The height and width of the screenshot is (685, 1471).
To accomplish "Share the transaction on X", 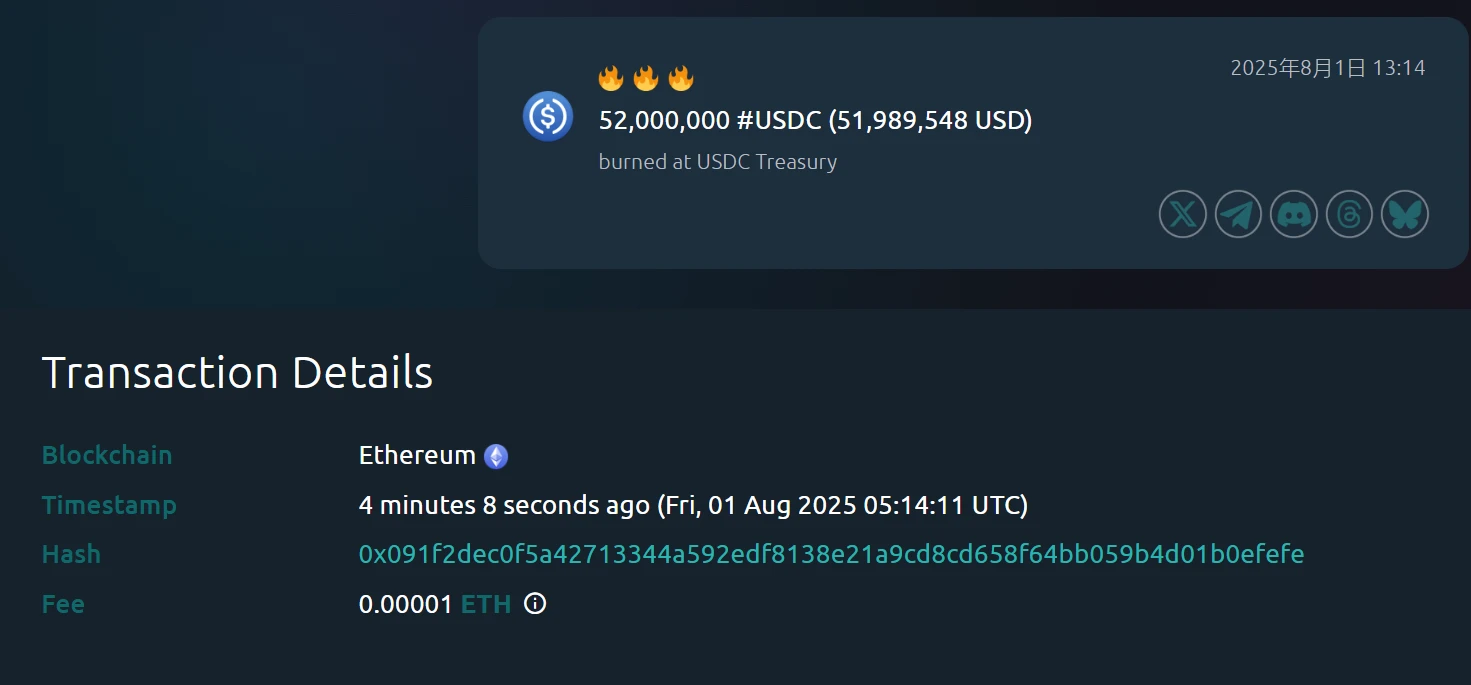I will click(1182, 214).
